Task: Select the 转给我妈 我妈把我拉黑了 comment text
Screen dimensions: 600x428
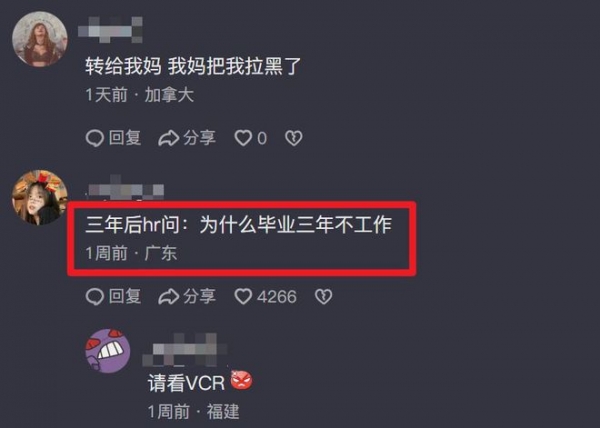Action: (193, 66)
